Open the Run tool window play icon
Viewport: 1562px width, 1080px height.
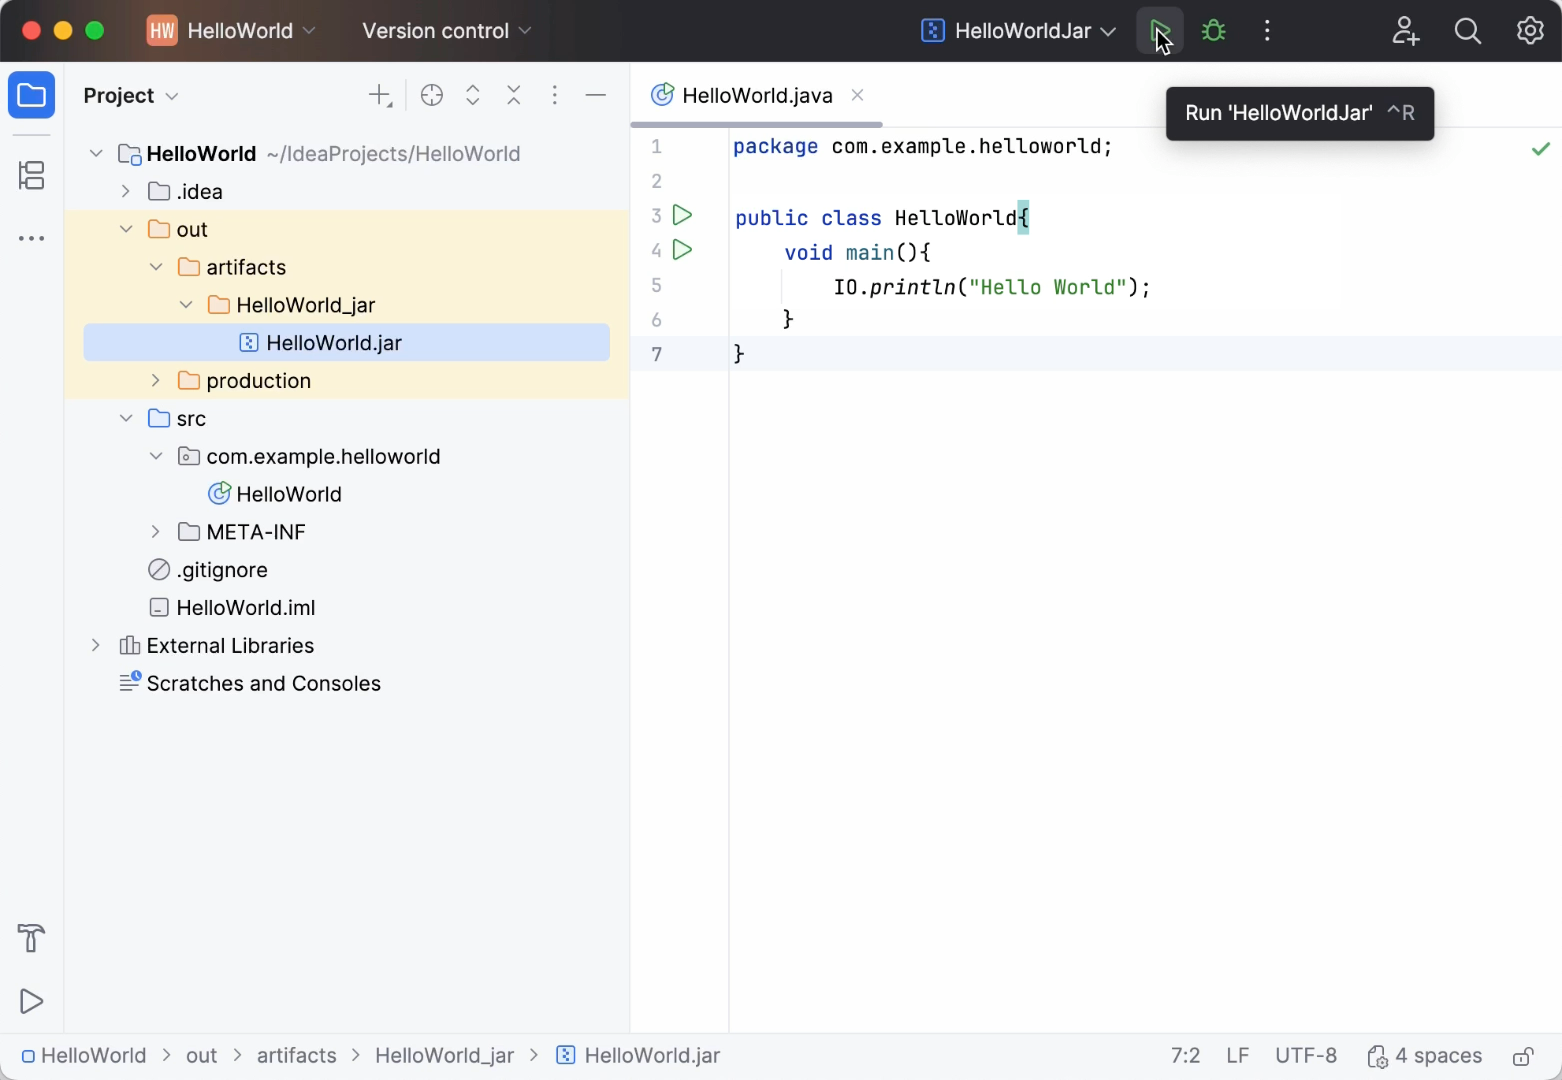[30, 1001]
